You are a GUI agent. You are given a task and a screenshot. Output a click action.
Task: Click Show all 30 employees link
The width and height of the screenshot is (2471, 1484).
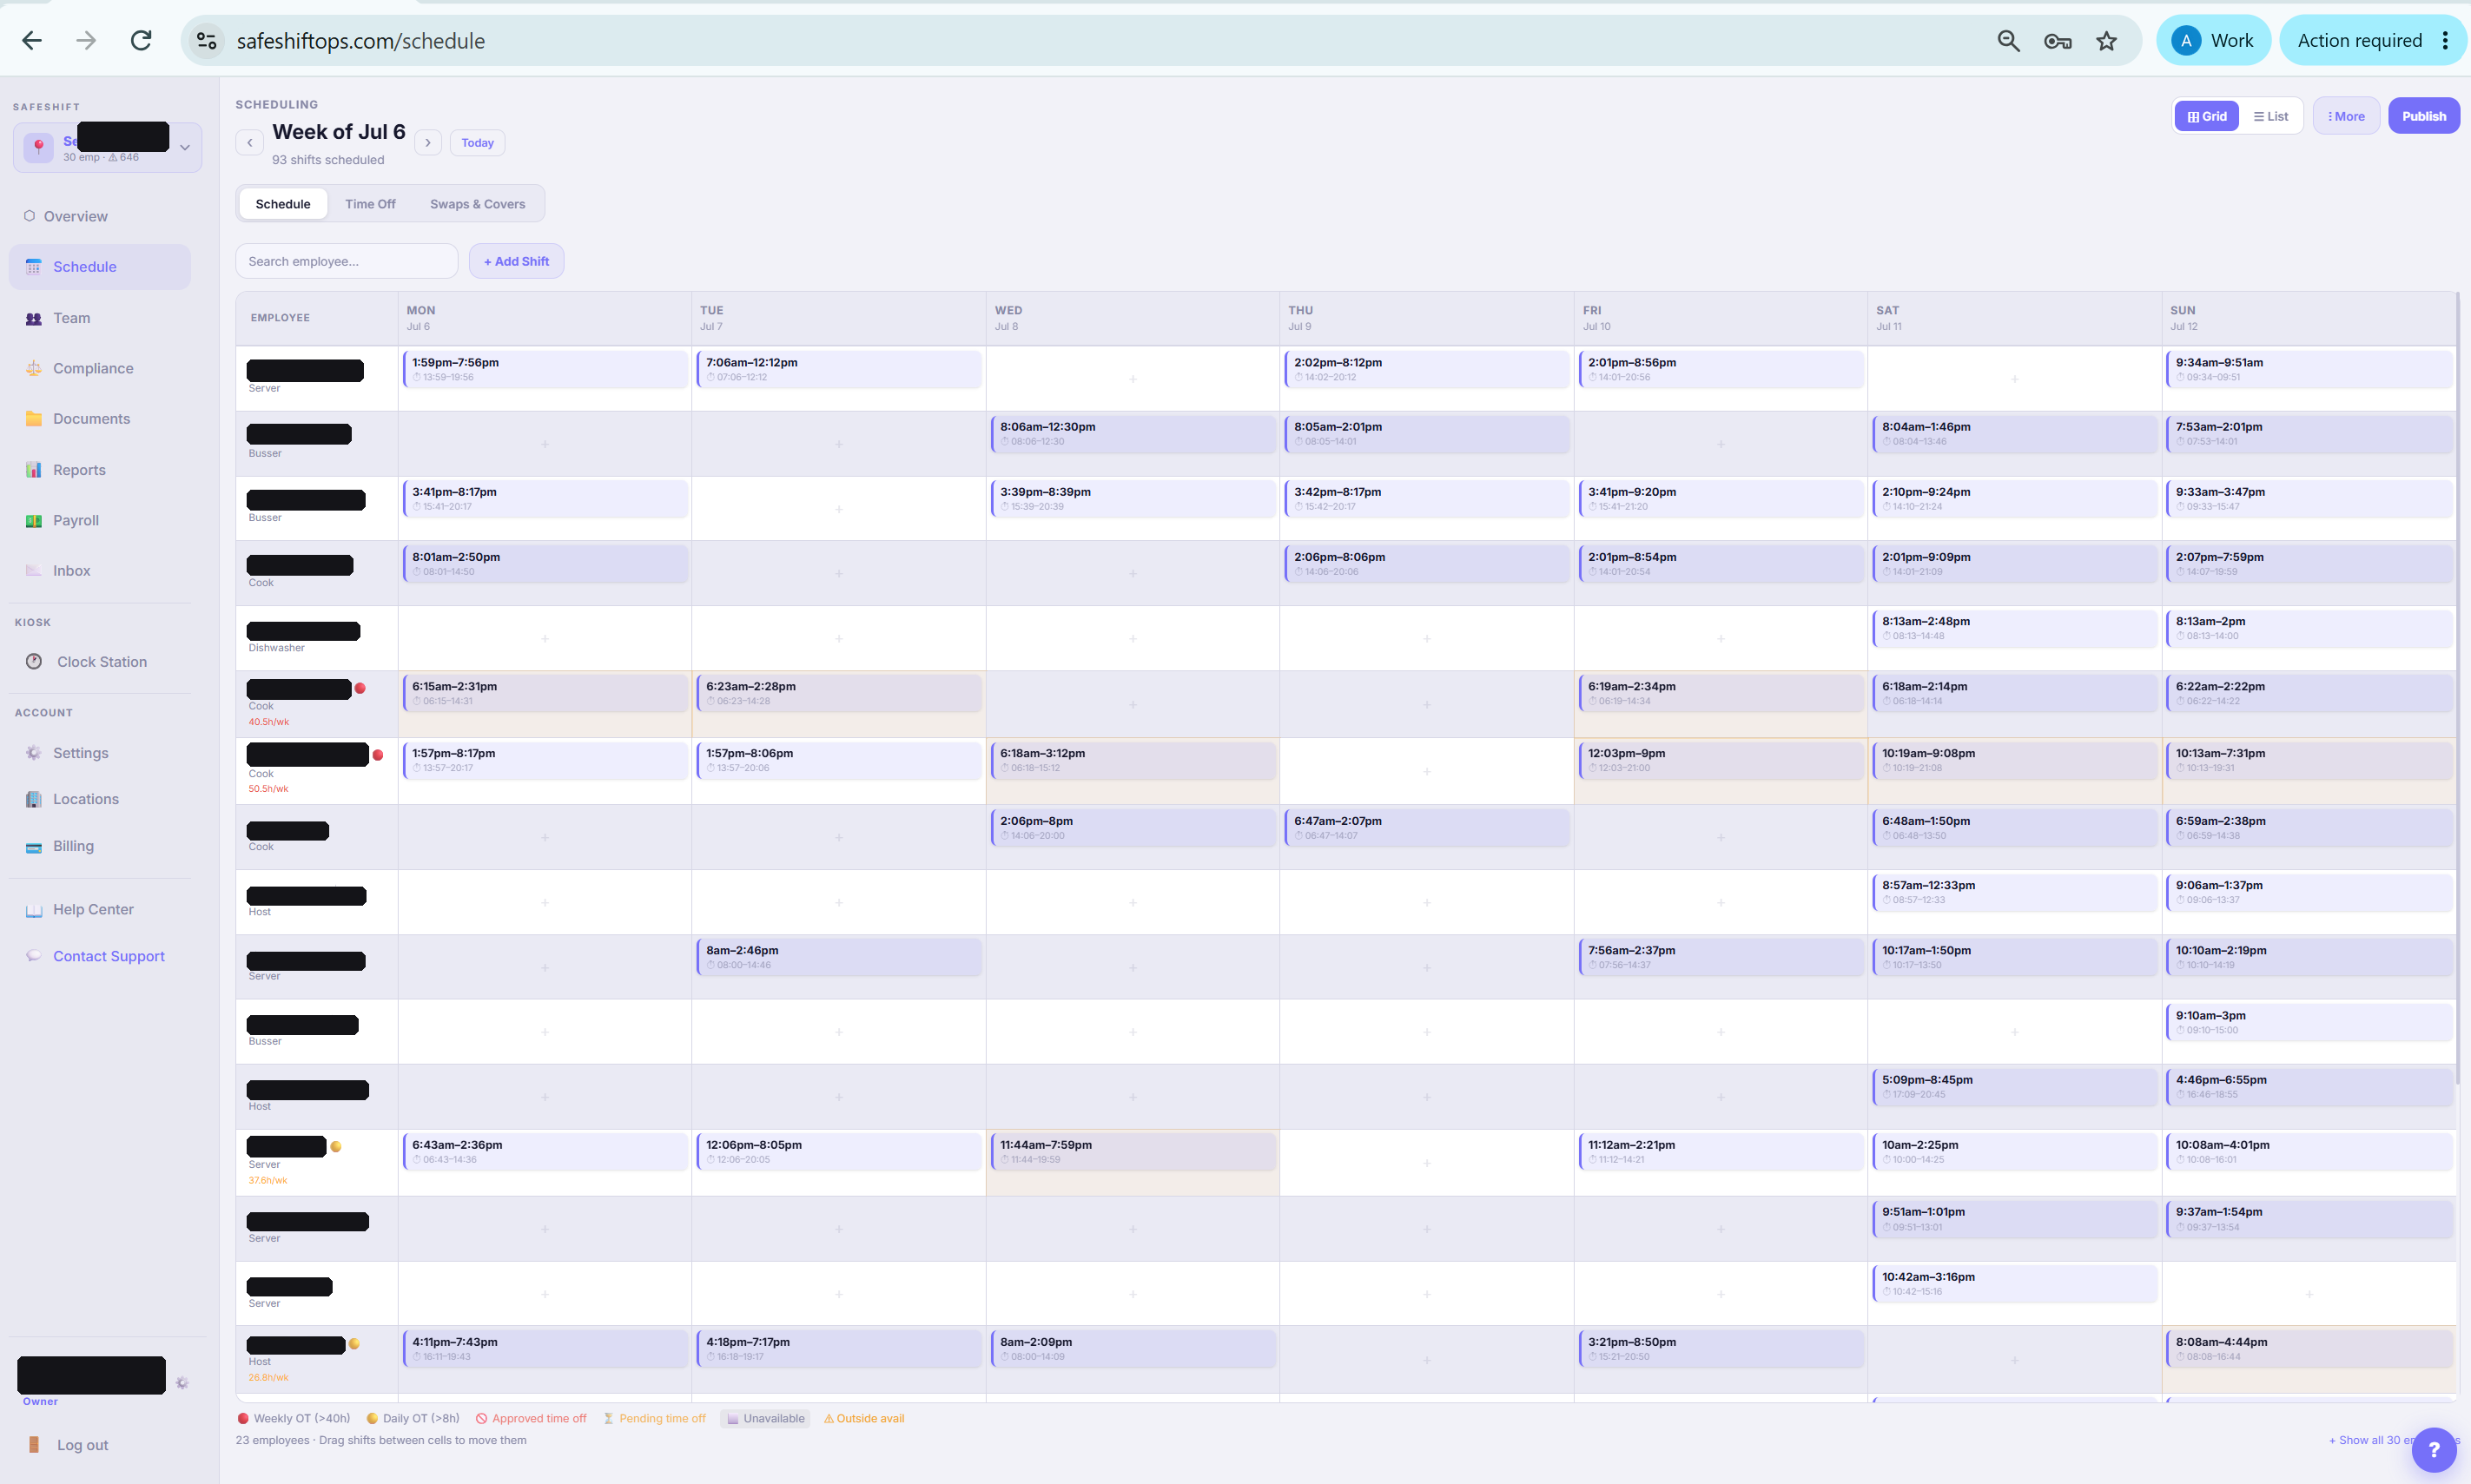pyautogui.click(x=2393, y=1440)
